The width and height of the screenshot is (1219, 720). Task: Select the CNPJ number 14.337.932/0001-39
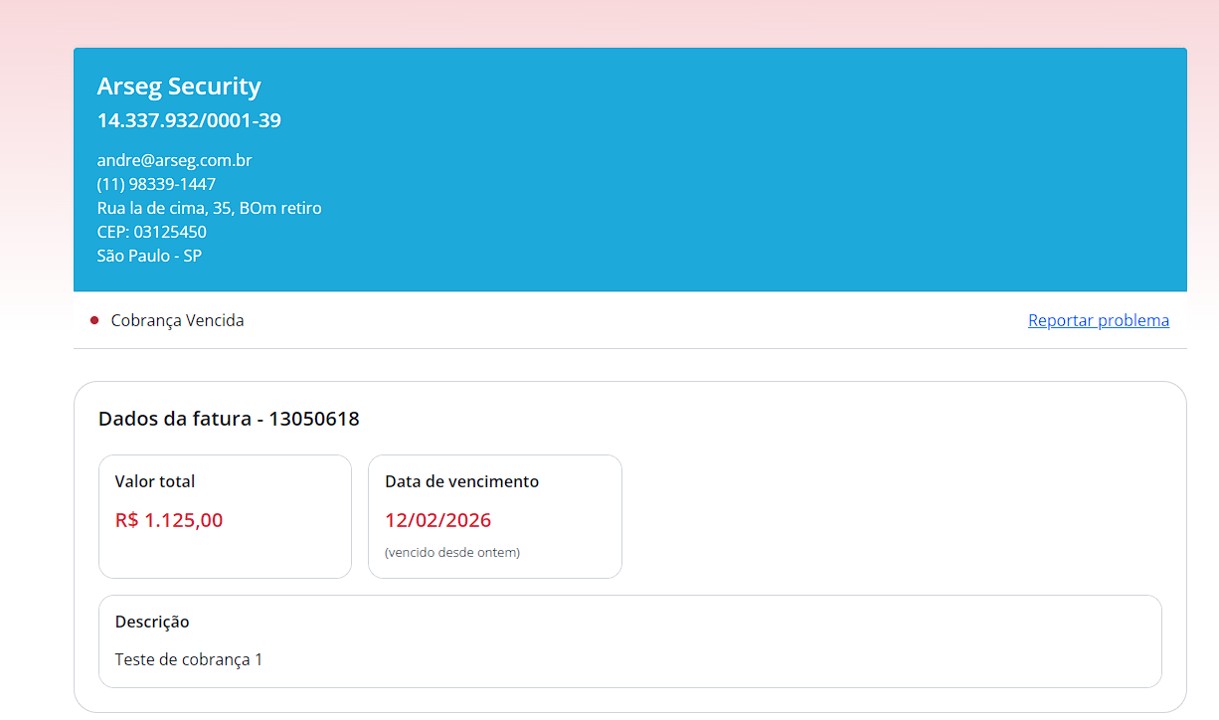189,121
